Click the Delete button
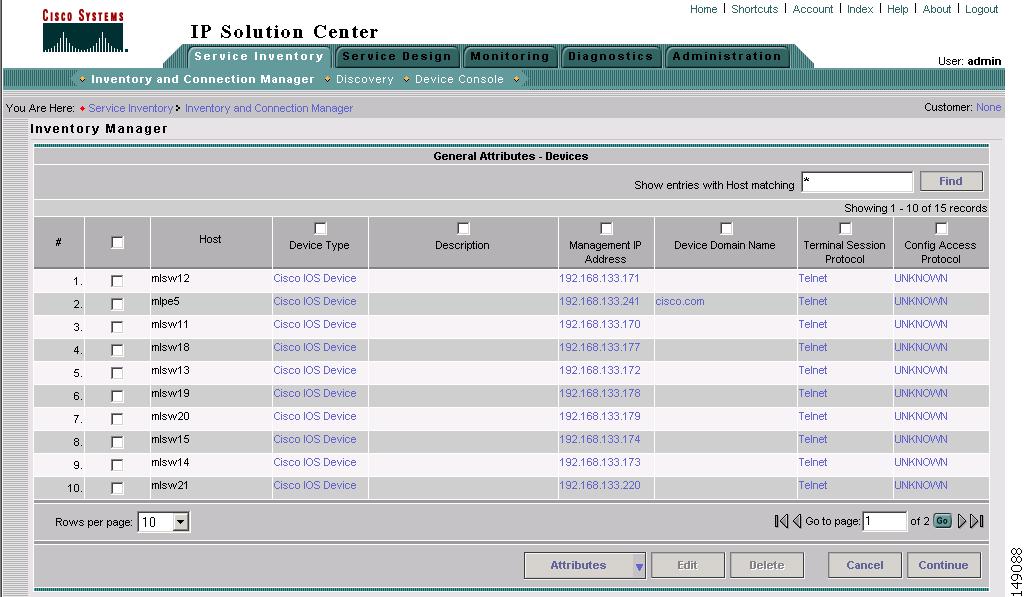This screenshot has height=597, width=1024. 767,565
